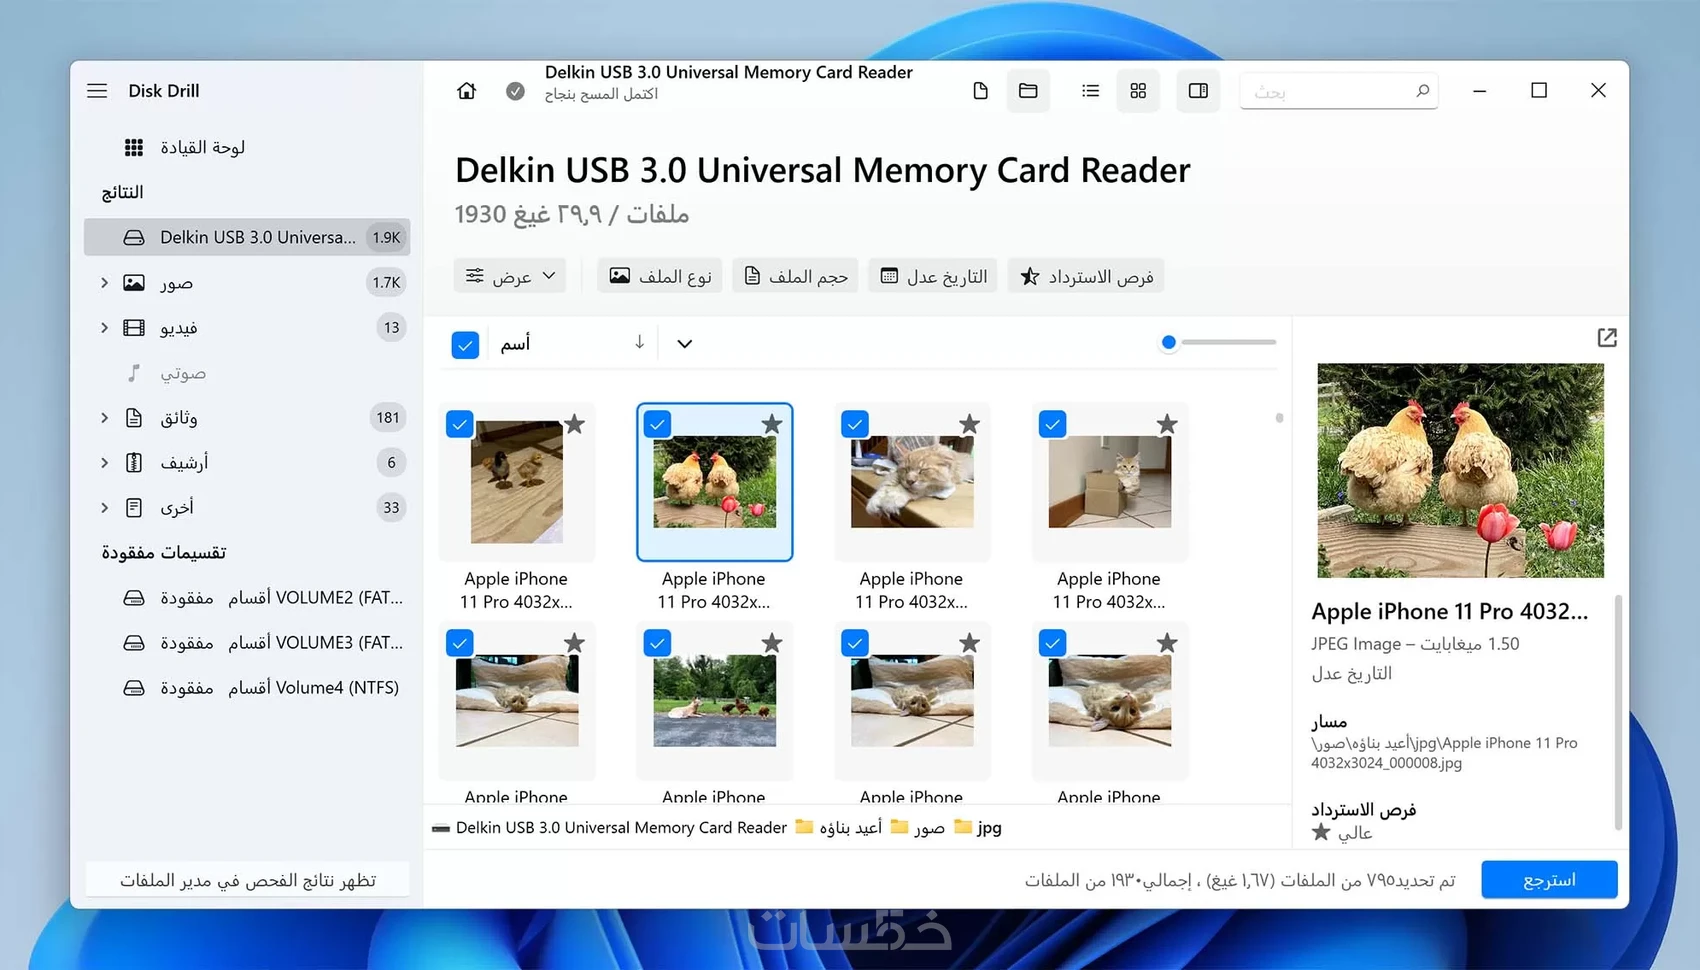The image size is (1700, 970).
Task: Expand the أخرى tree node
Action: click(x=104, y=508)
